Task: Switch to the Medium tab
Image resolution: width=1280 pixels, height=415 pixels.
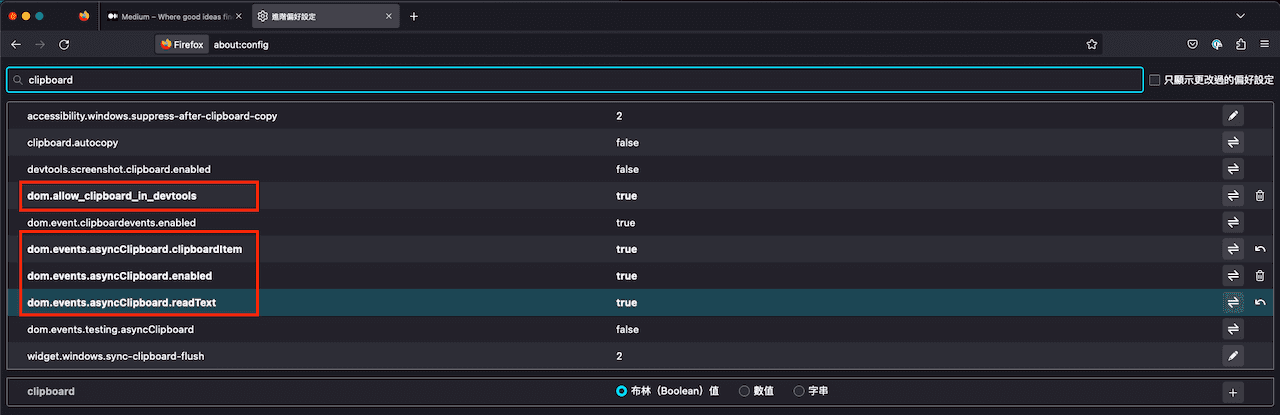Action: (170, 16)
